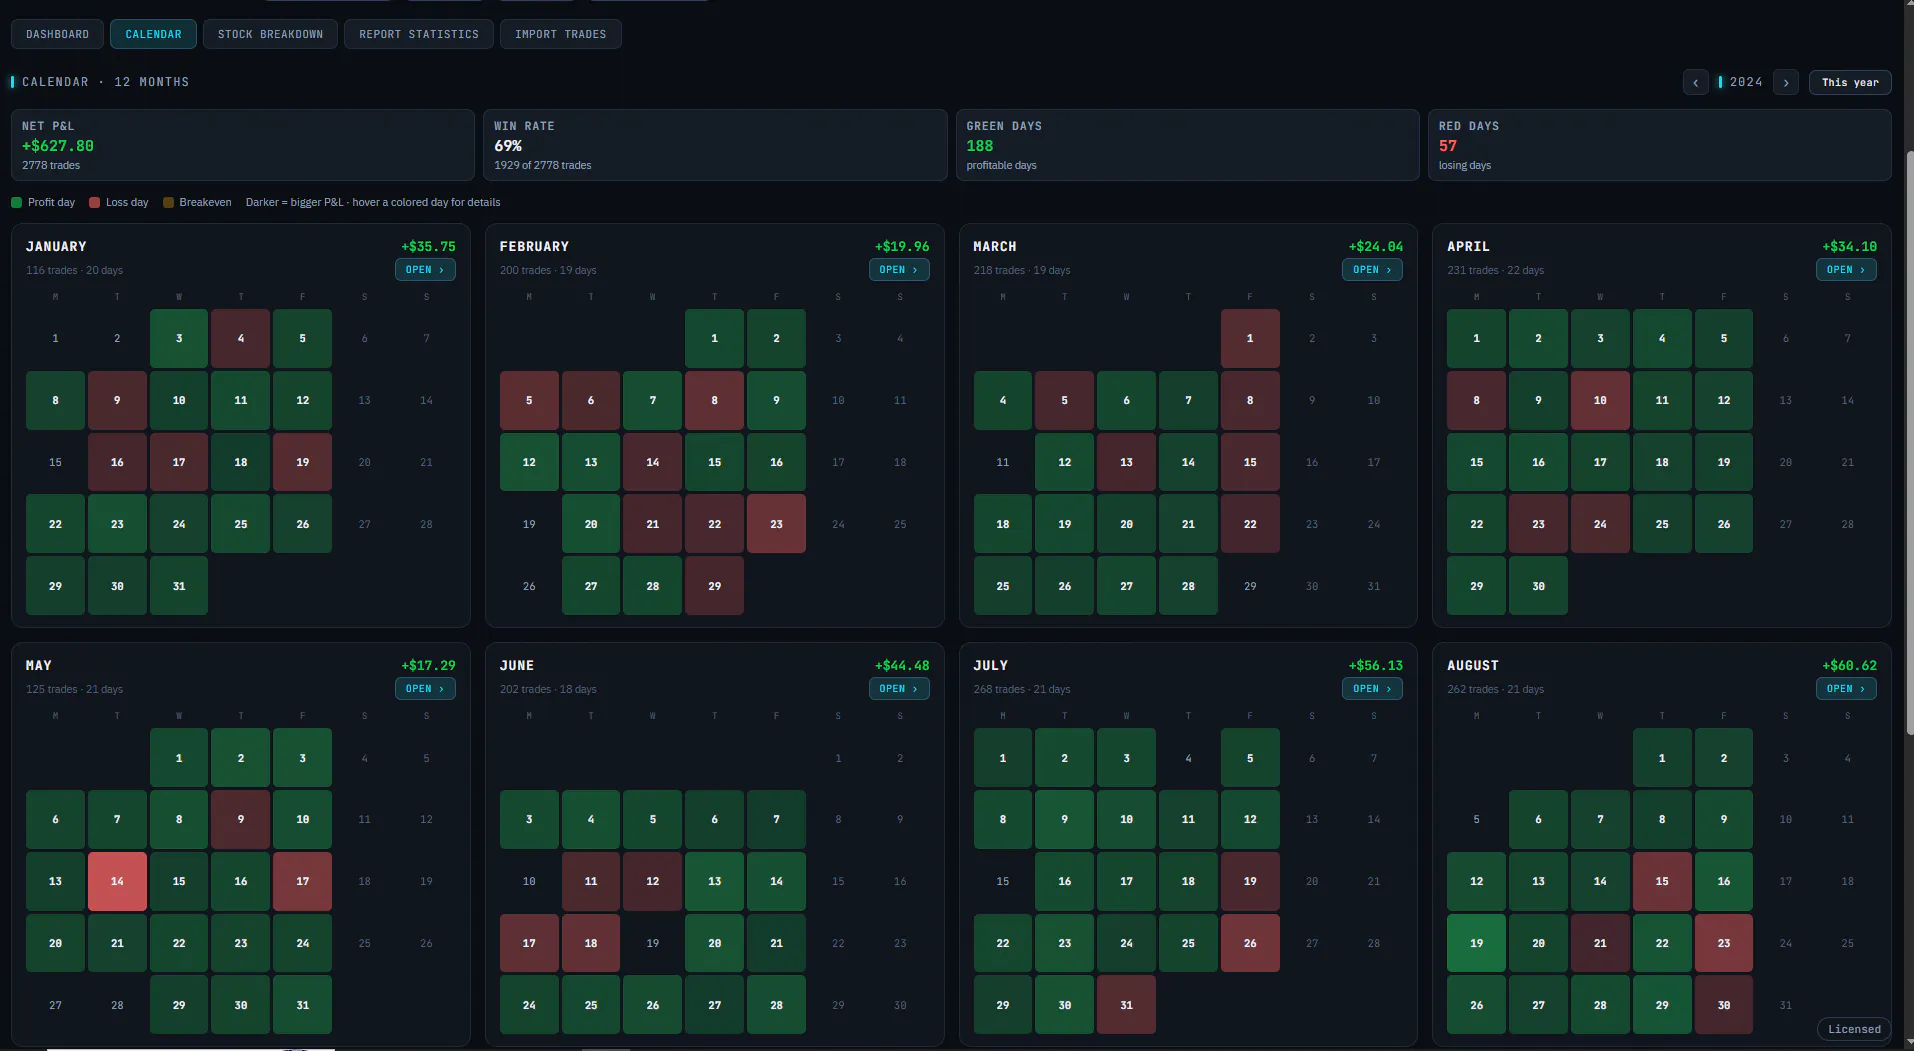Click the May 17 loss day cell

(302, 881)
